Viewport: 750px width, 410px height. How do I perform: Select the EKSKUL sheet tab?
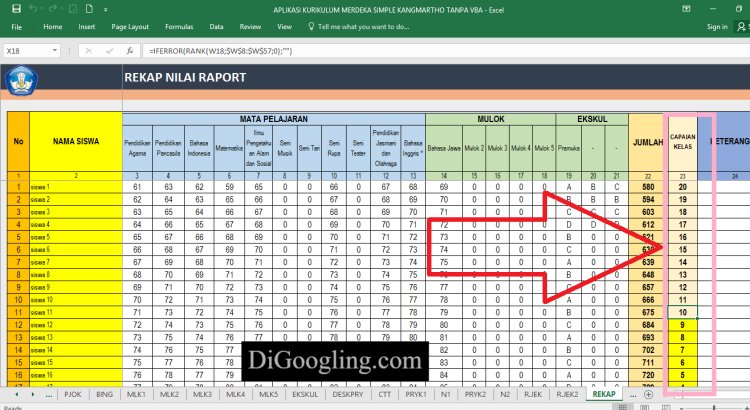[x=303, y=395]
